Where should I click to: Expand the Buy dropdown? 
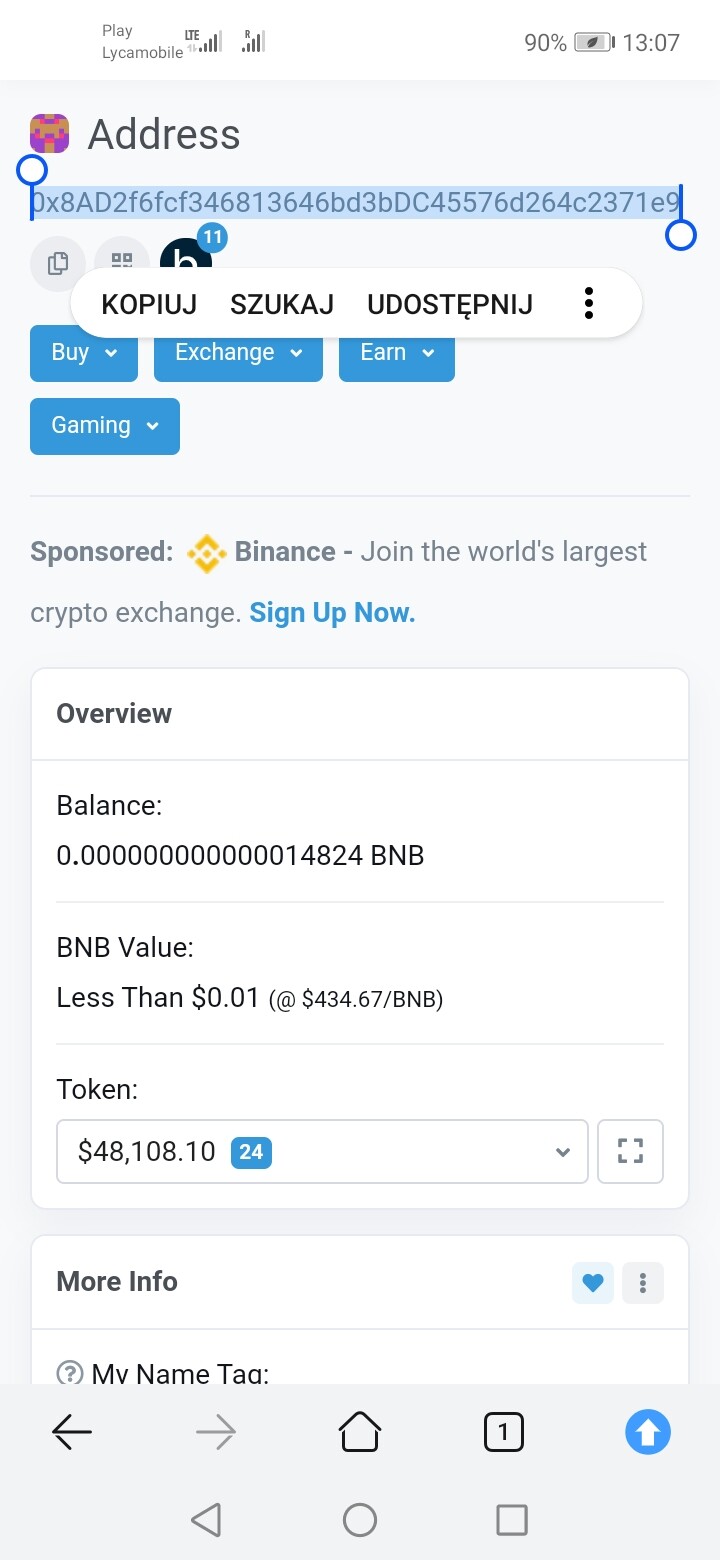[x=84, y=353]
